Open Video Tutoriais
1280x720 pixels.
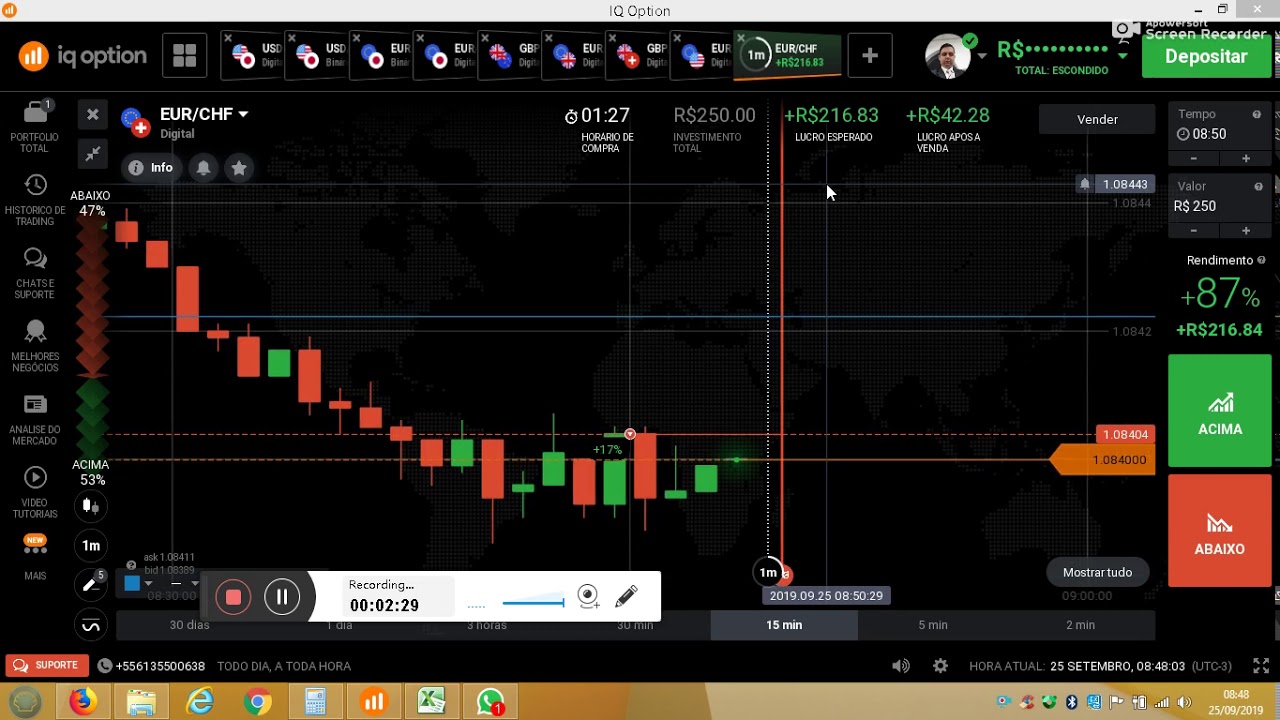click(35, 493)
